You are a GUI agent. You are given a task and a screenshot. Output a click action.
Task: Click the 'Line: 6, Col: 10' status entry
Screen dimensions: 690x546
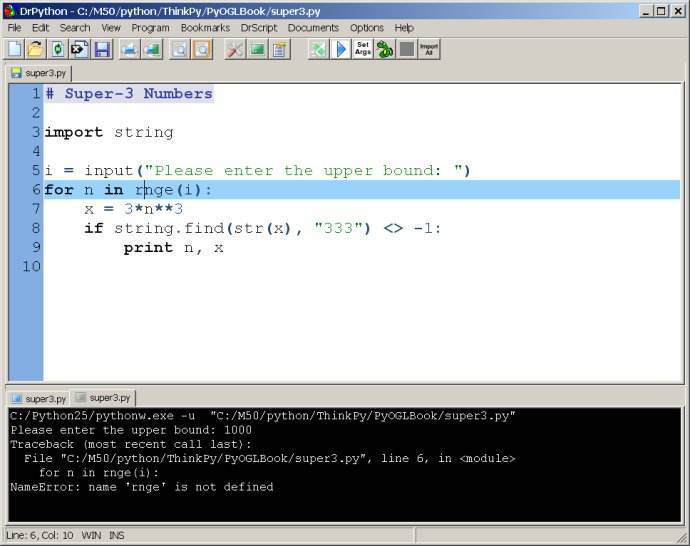(x=40, y=535)
